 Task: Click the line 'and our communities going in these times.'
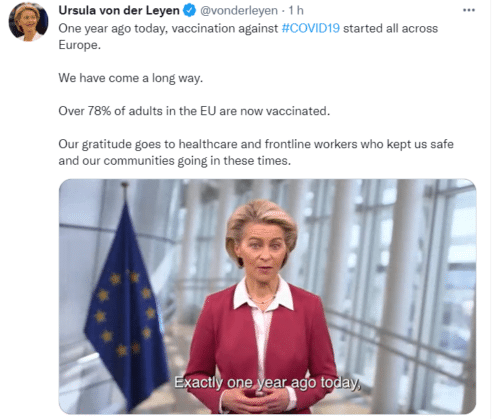[175, 161]
